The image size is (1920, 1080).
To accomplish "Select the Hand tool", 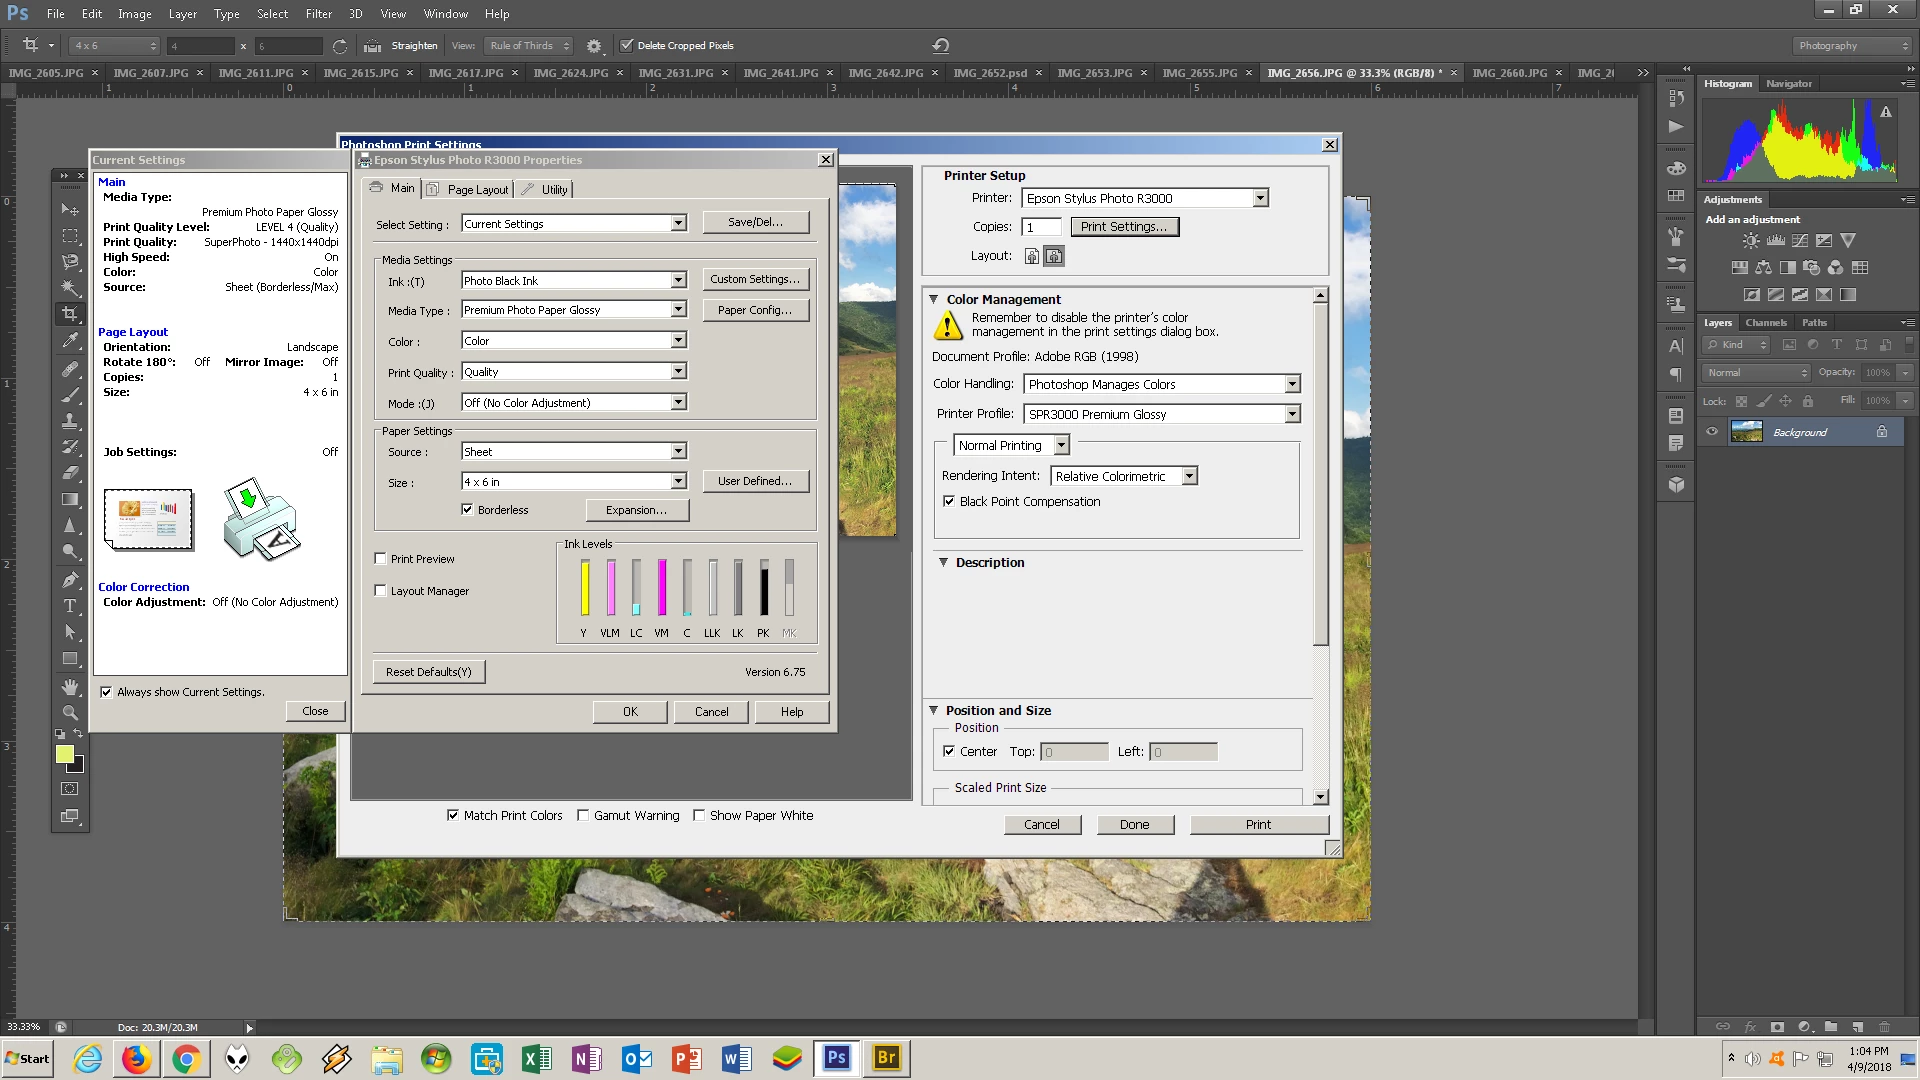I will coord(70,687).
